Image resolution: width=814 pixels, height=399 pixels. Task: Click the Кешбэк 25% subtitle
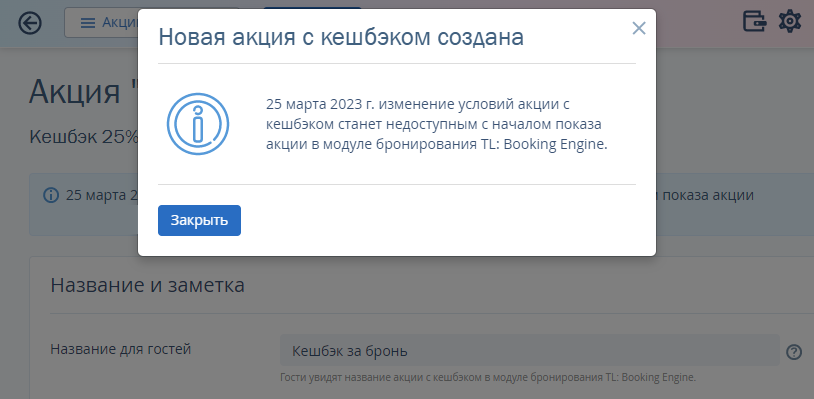point(84,137)
